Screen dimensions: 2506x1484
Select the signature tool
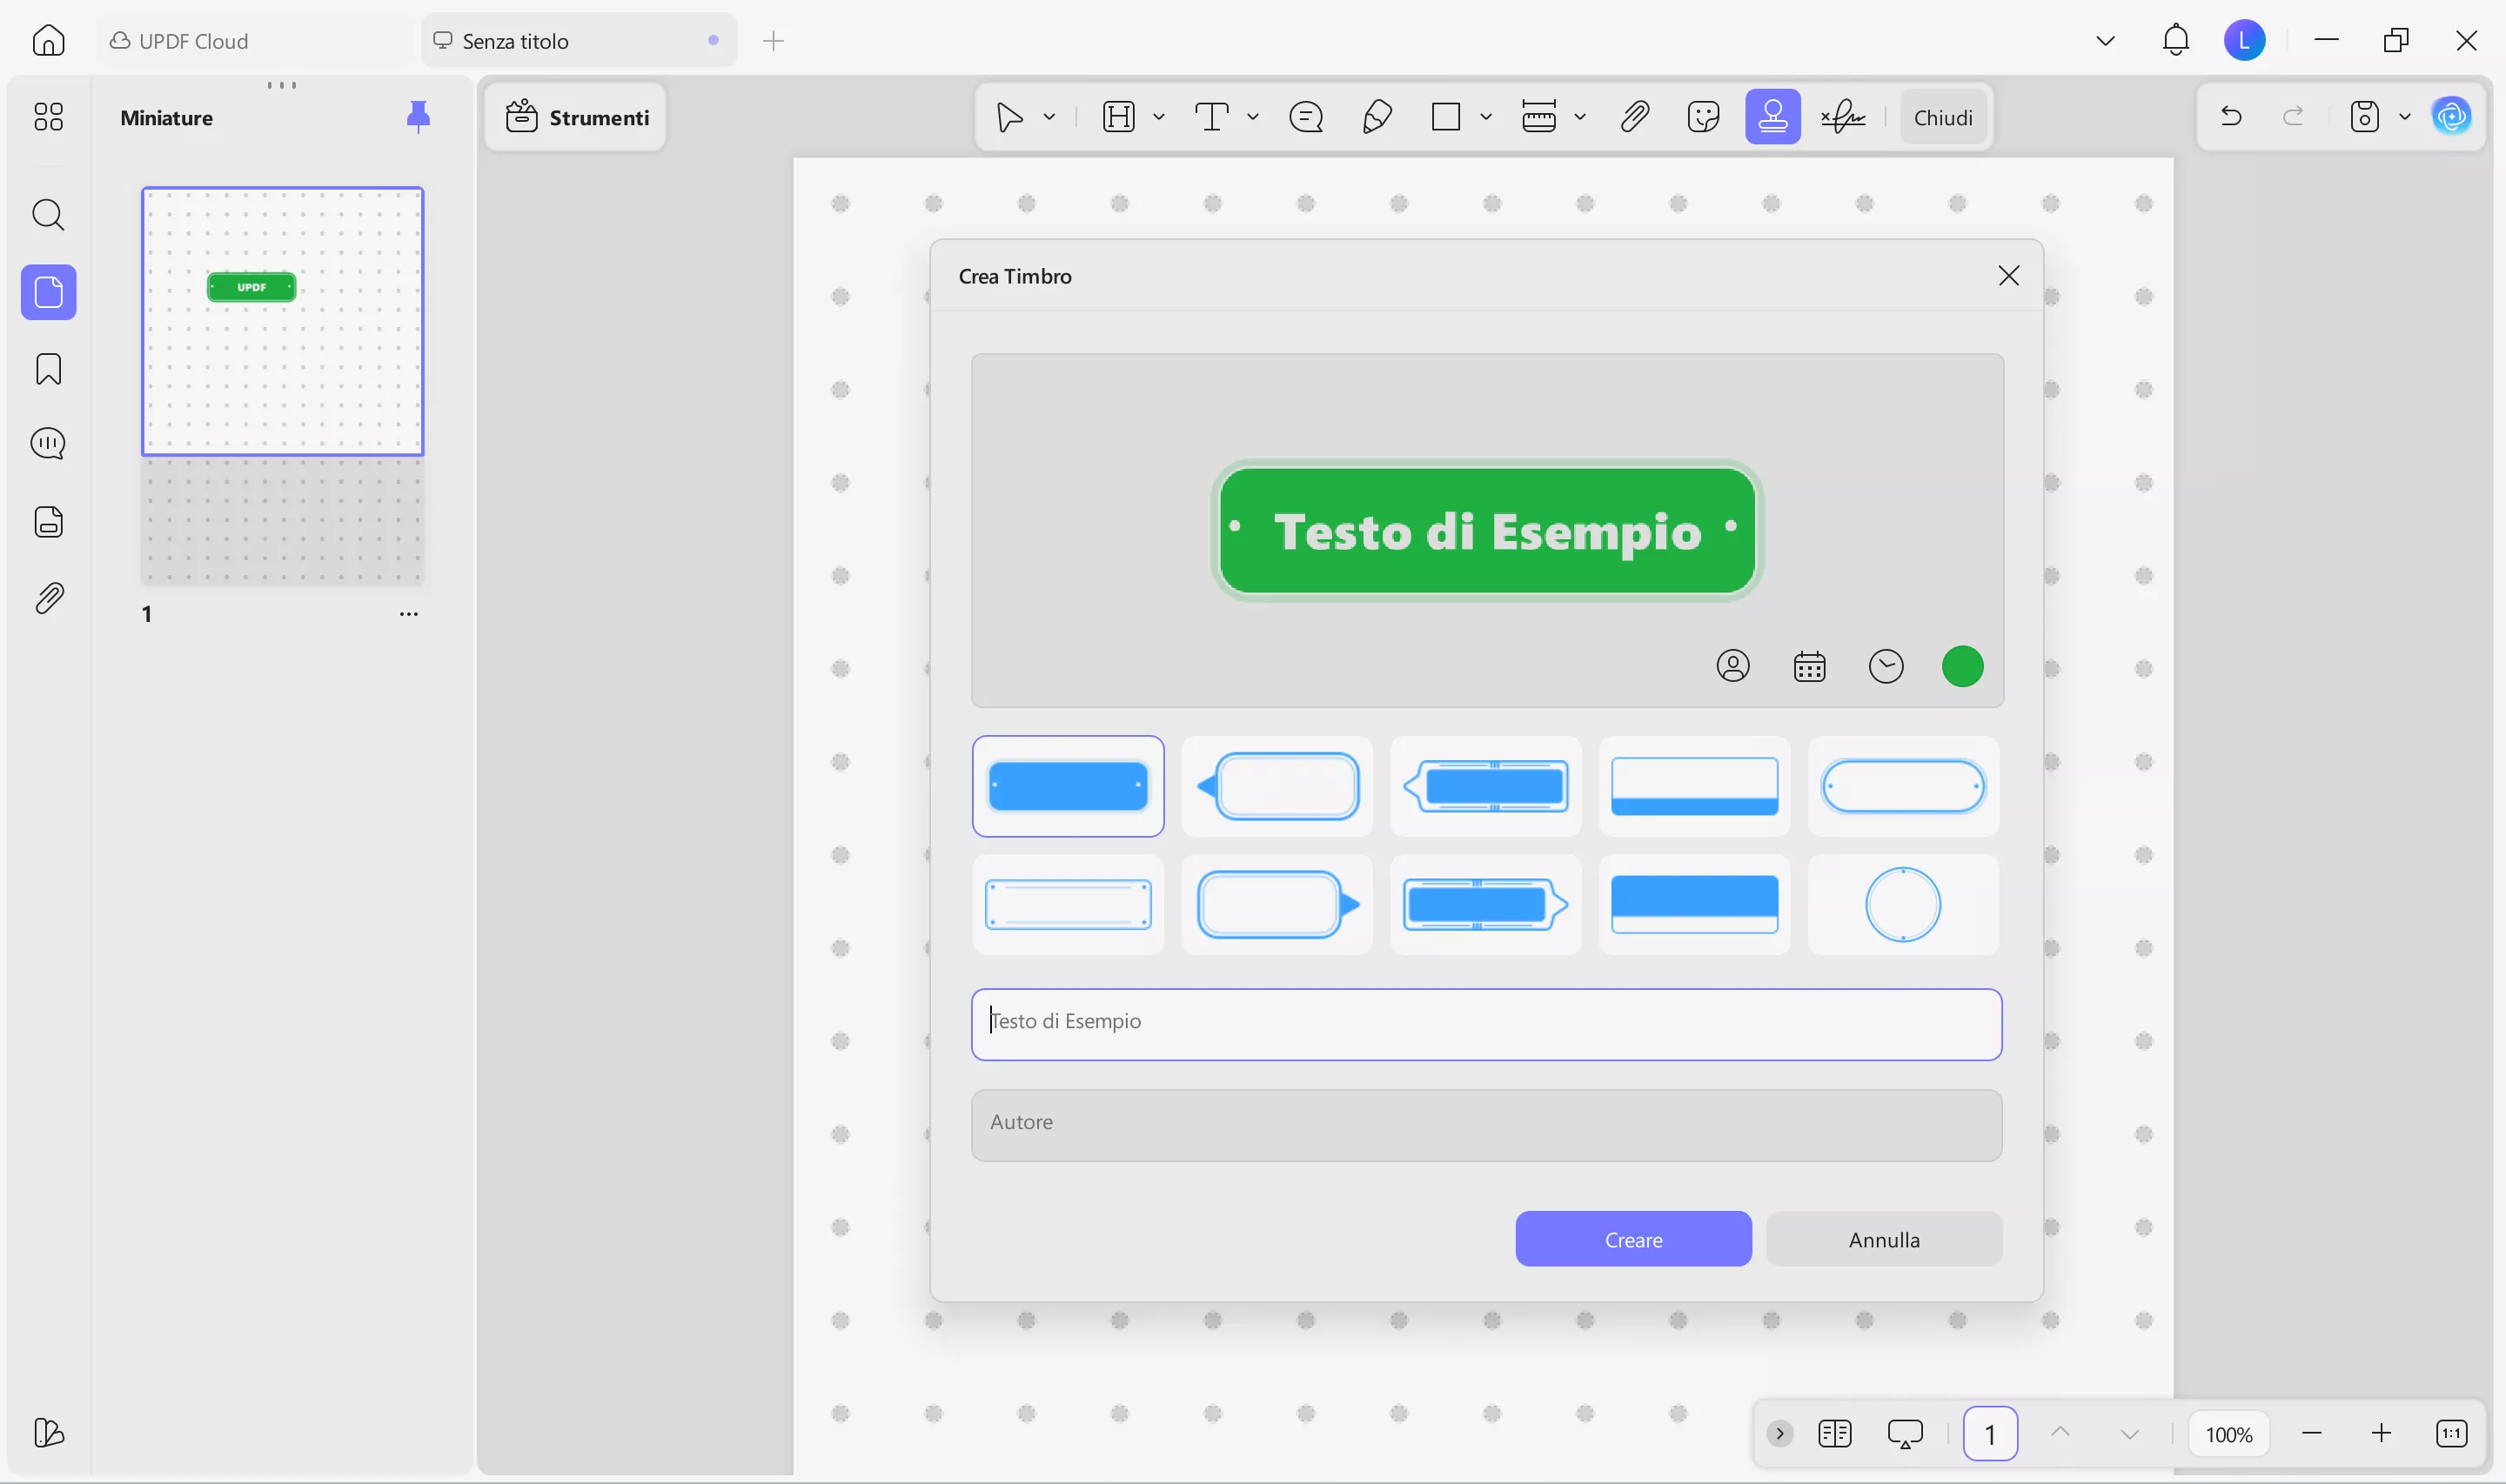[x=1843, y=116]
